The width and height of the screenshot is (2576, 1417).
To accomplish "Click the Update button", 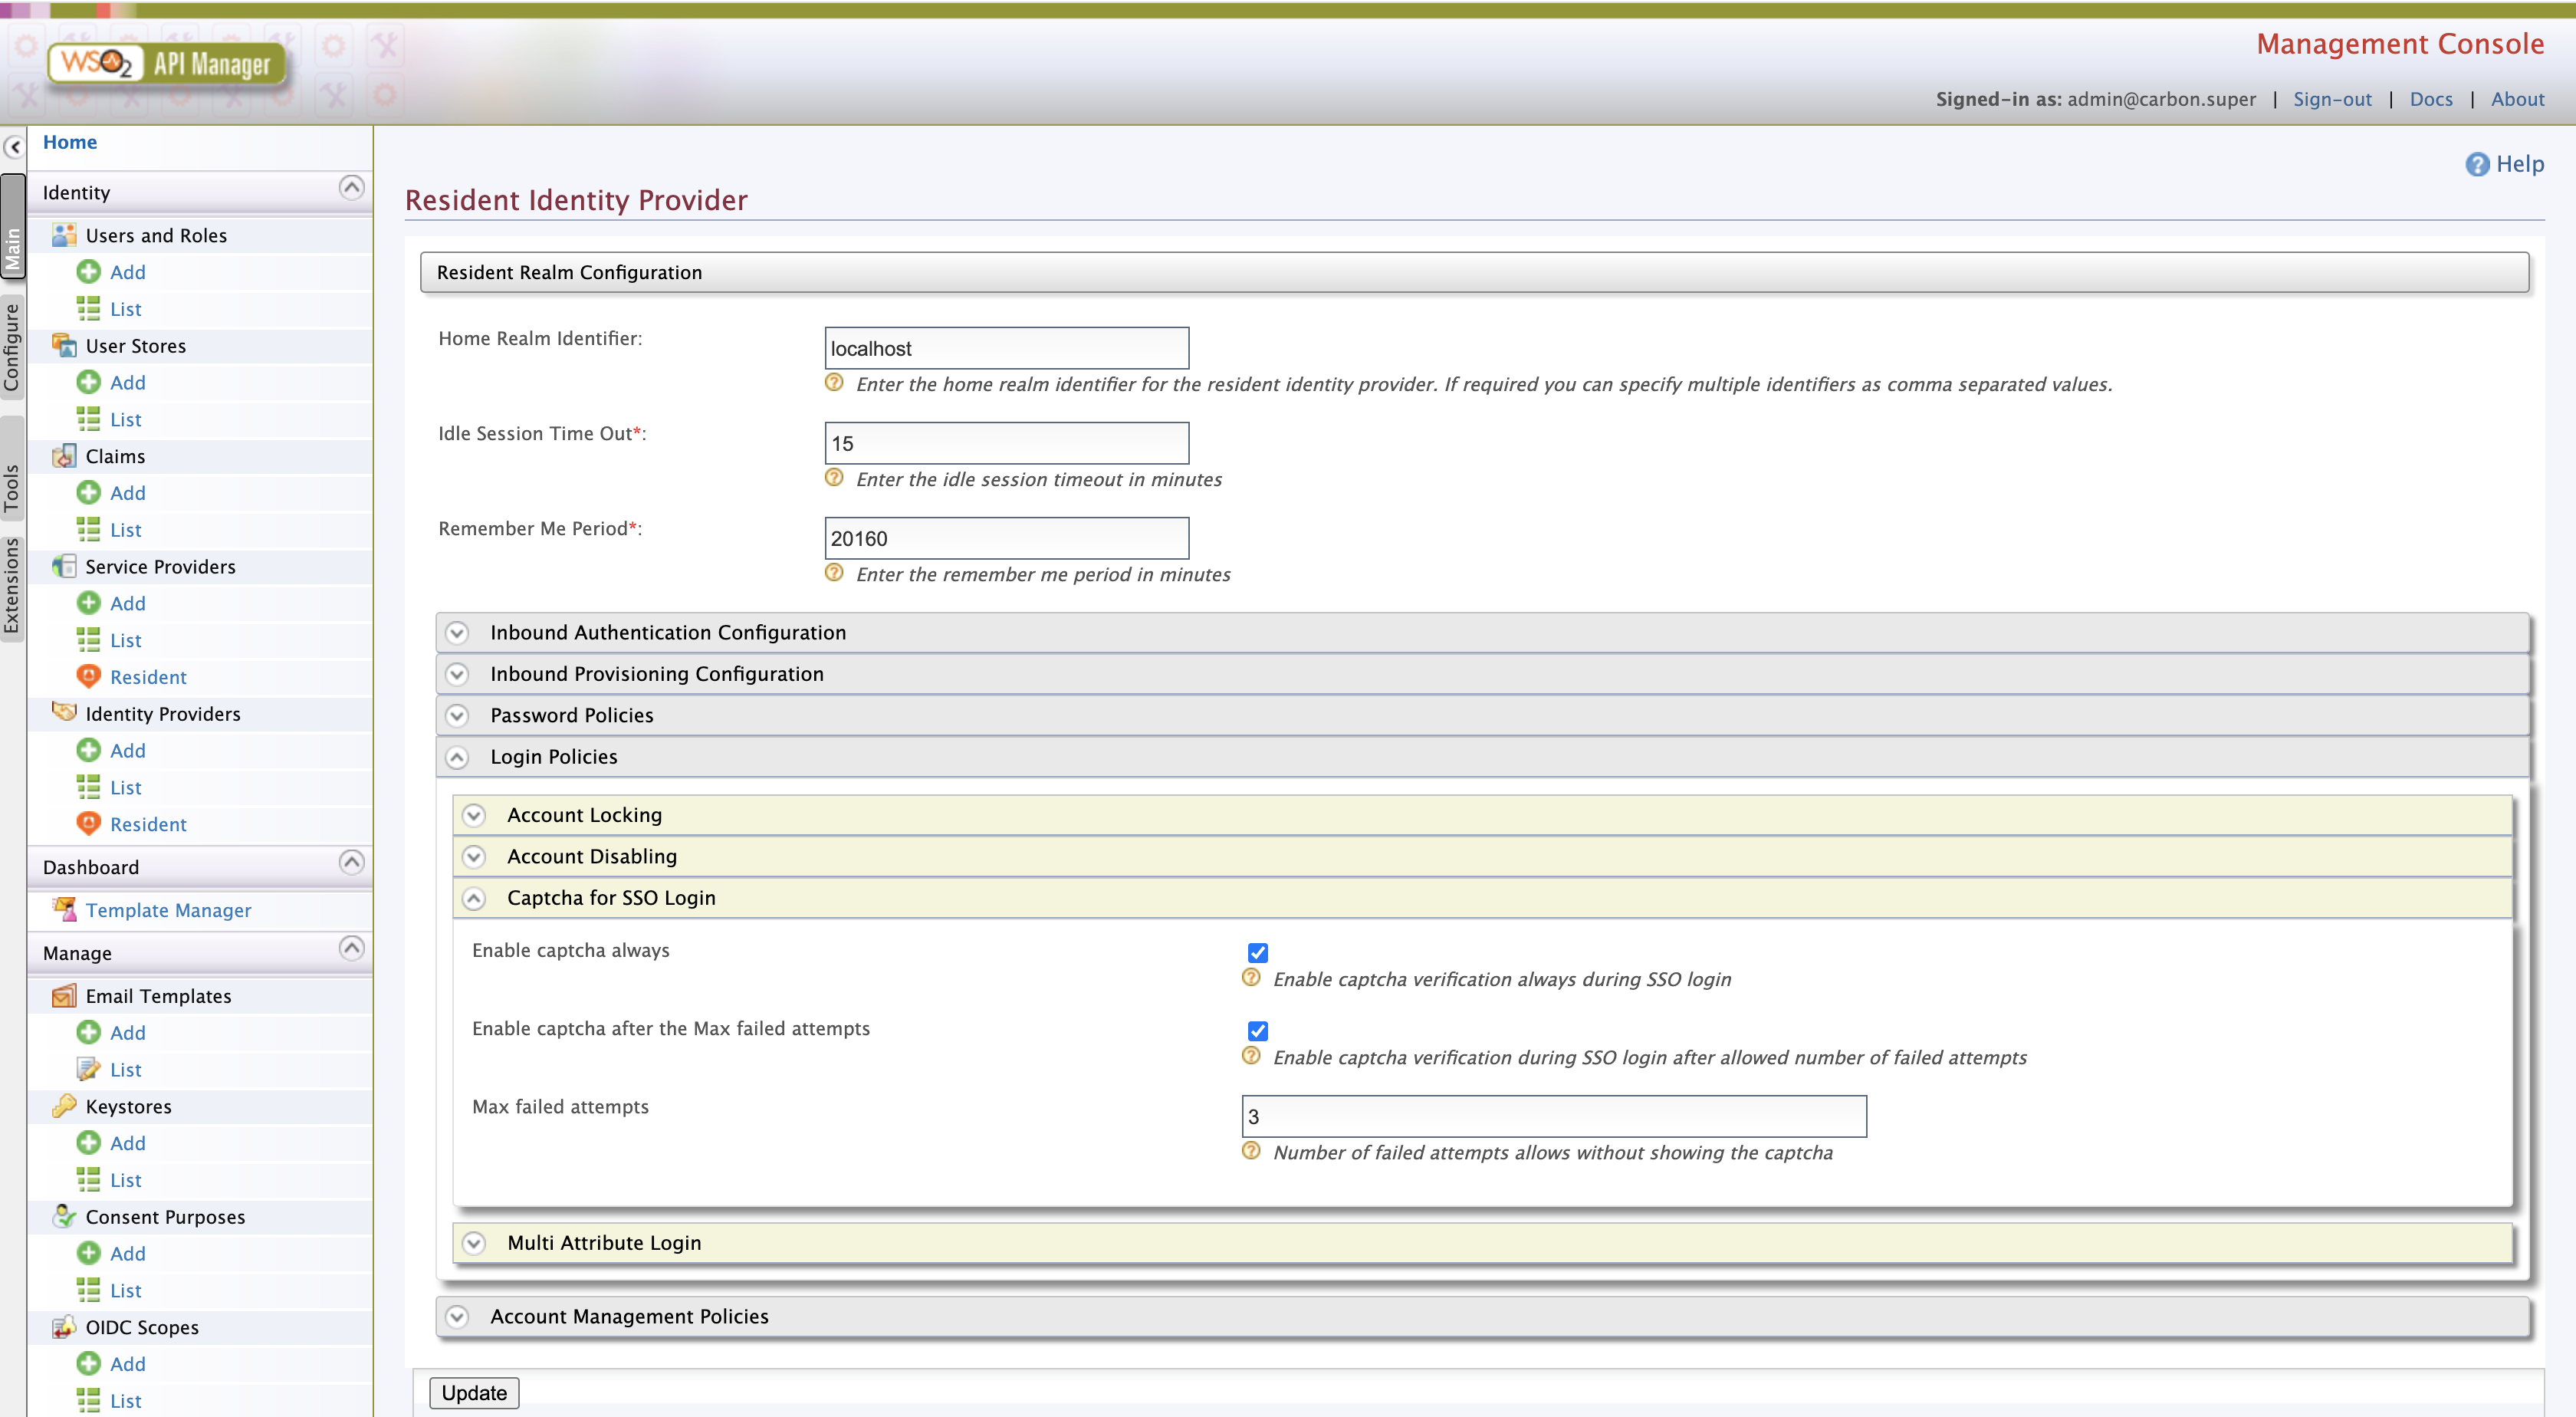I will pyautogui.click(x=474, y=1393).
